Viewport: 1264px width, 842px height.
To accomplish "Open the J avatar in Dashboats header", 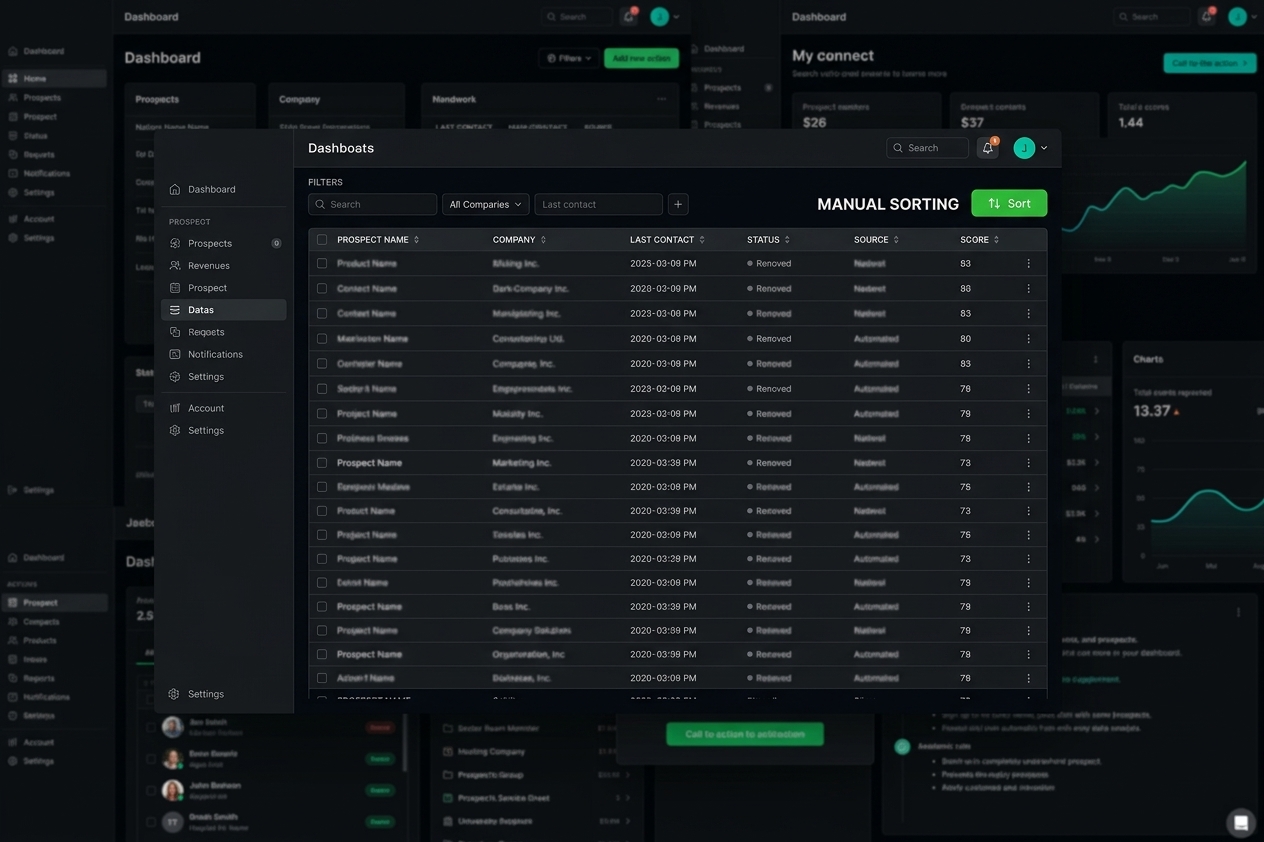I will (x=1024, y=148).
